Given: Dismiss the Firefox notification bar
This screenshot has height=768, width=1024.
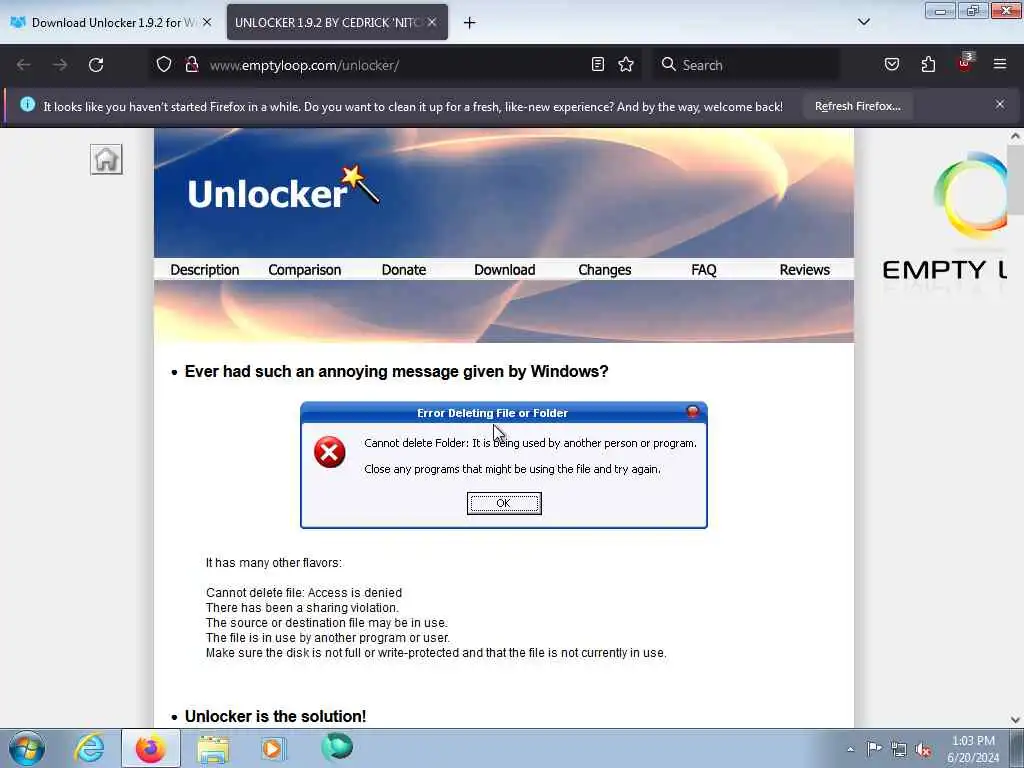Looking at the screenshot, I should [x=1000, y=104].
